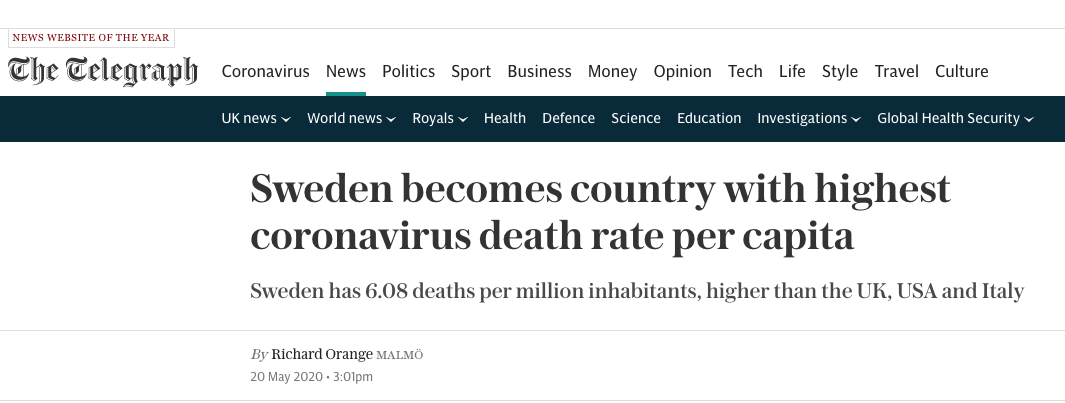Open the Science subsection link
Screen dimensions: 1065x403
(x=636, y=118)
